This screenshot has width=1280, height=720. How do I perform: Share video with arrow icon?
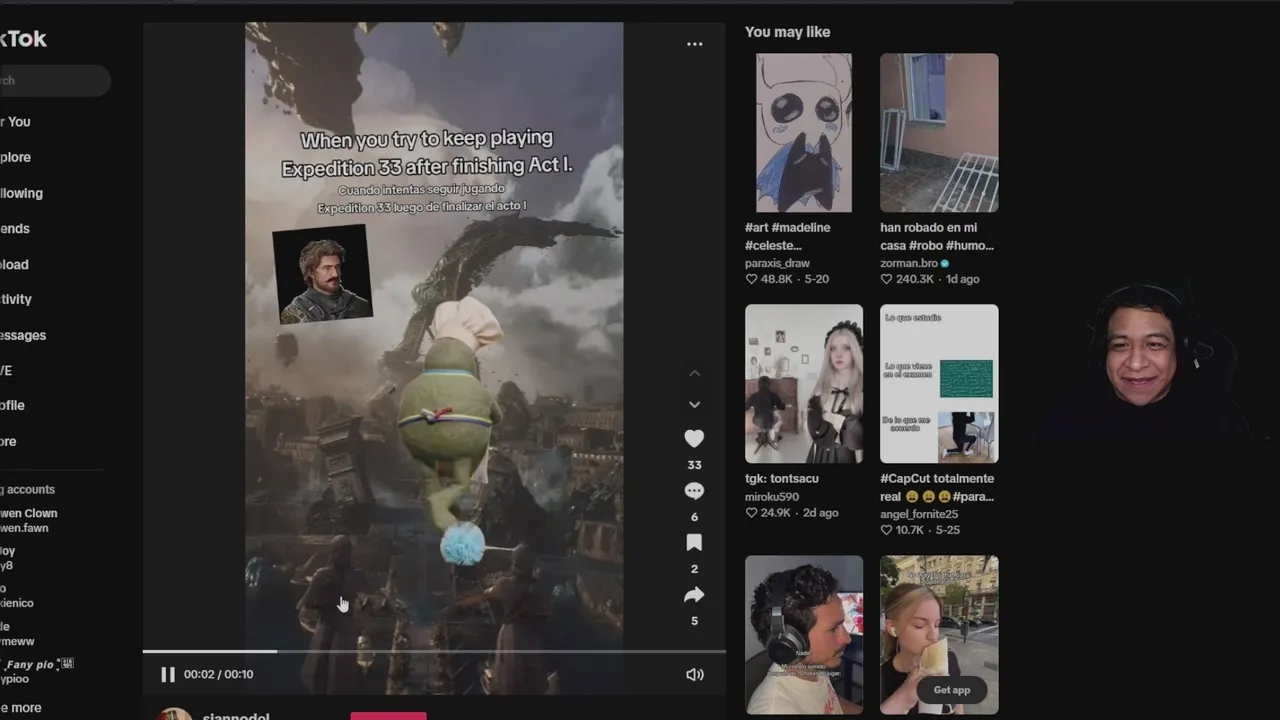click(694, 595)
